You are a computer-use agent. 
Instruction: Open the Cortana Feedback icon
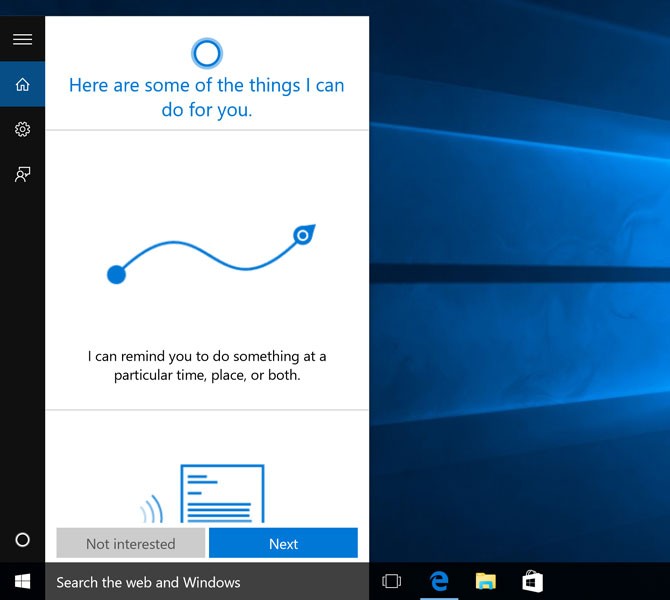click(22, 174)
